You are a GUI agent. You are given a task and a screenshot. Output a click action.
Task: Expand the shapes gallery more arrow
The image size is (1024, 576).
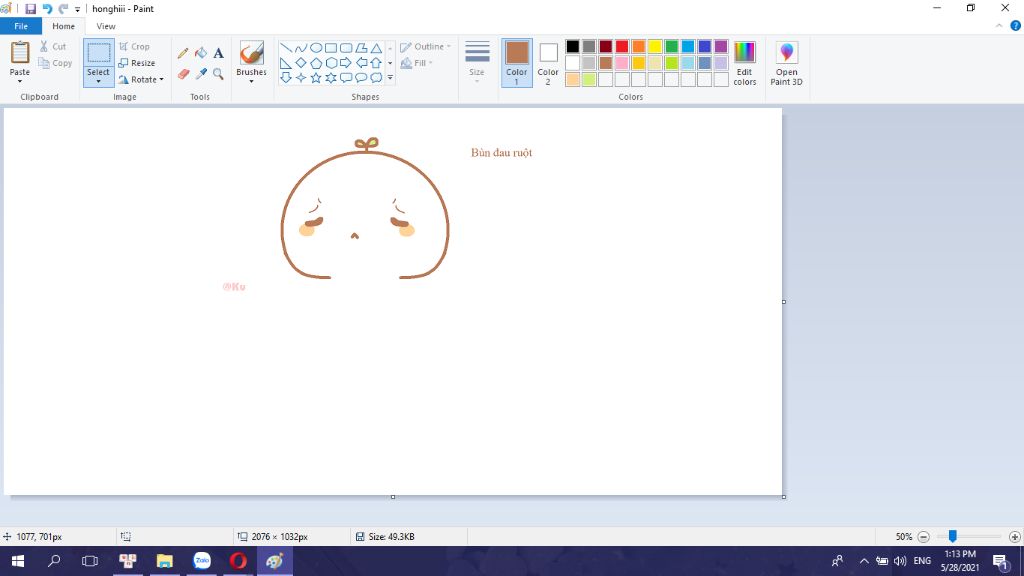pyautogui.click(x=390, y=78)
